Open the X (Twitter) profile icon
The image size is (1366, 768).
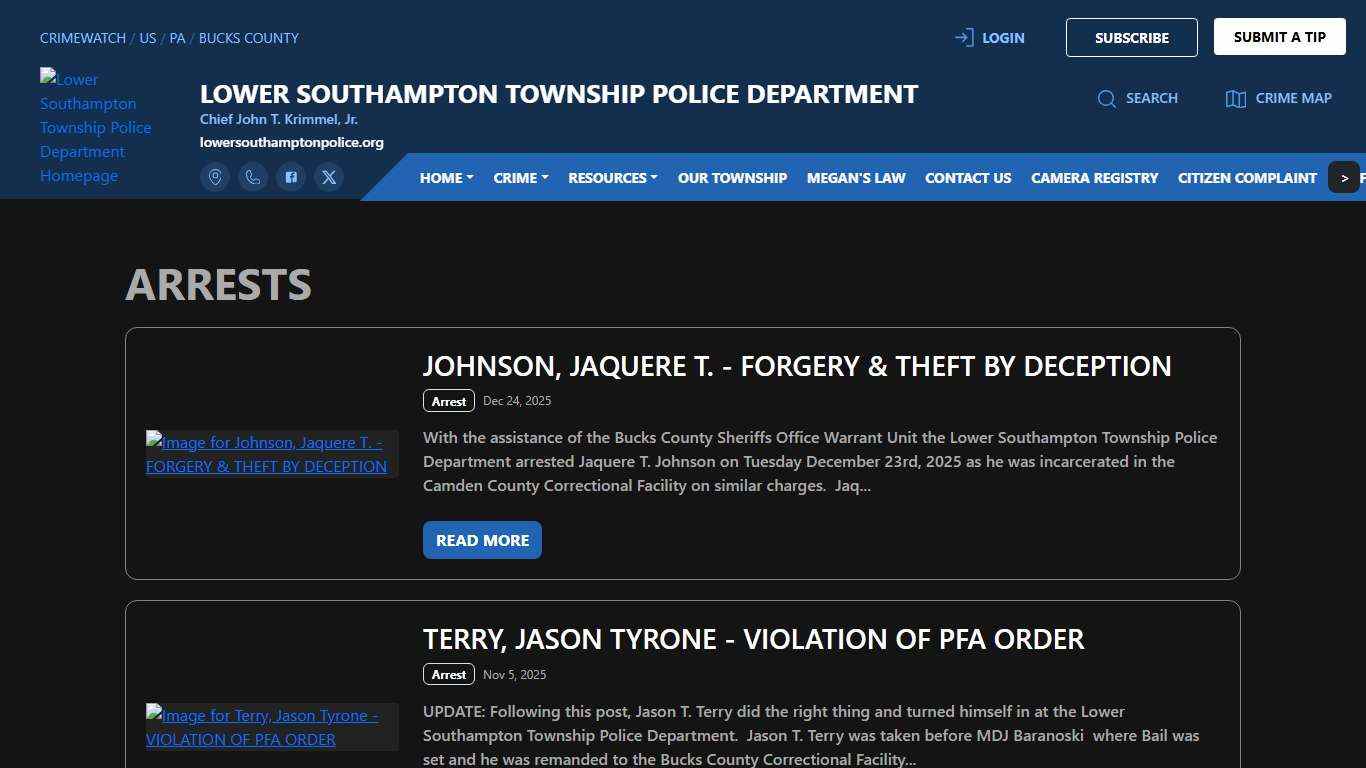(x=329, y=177)
